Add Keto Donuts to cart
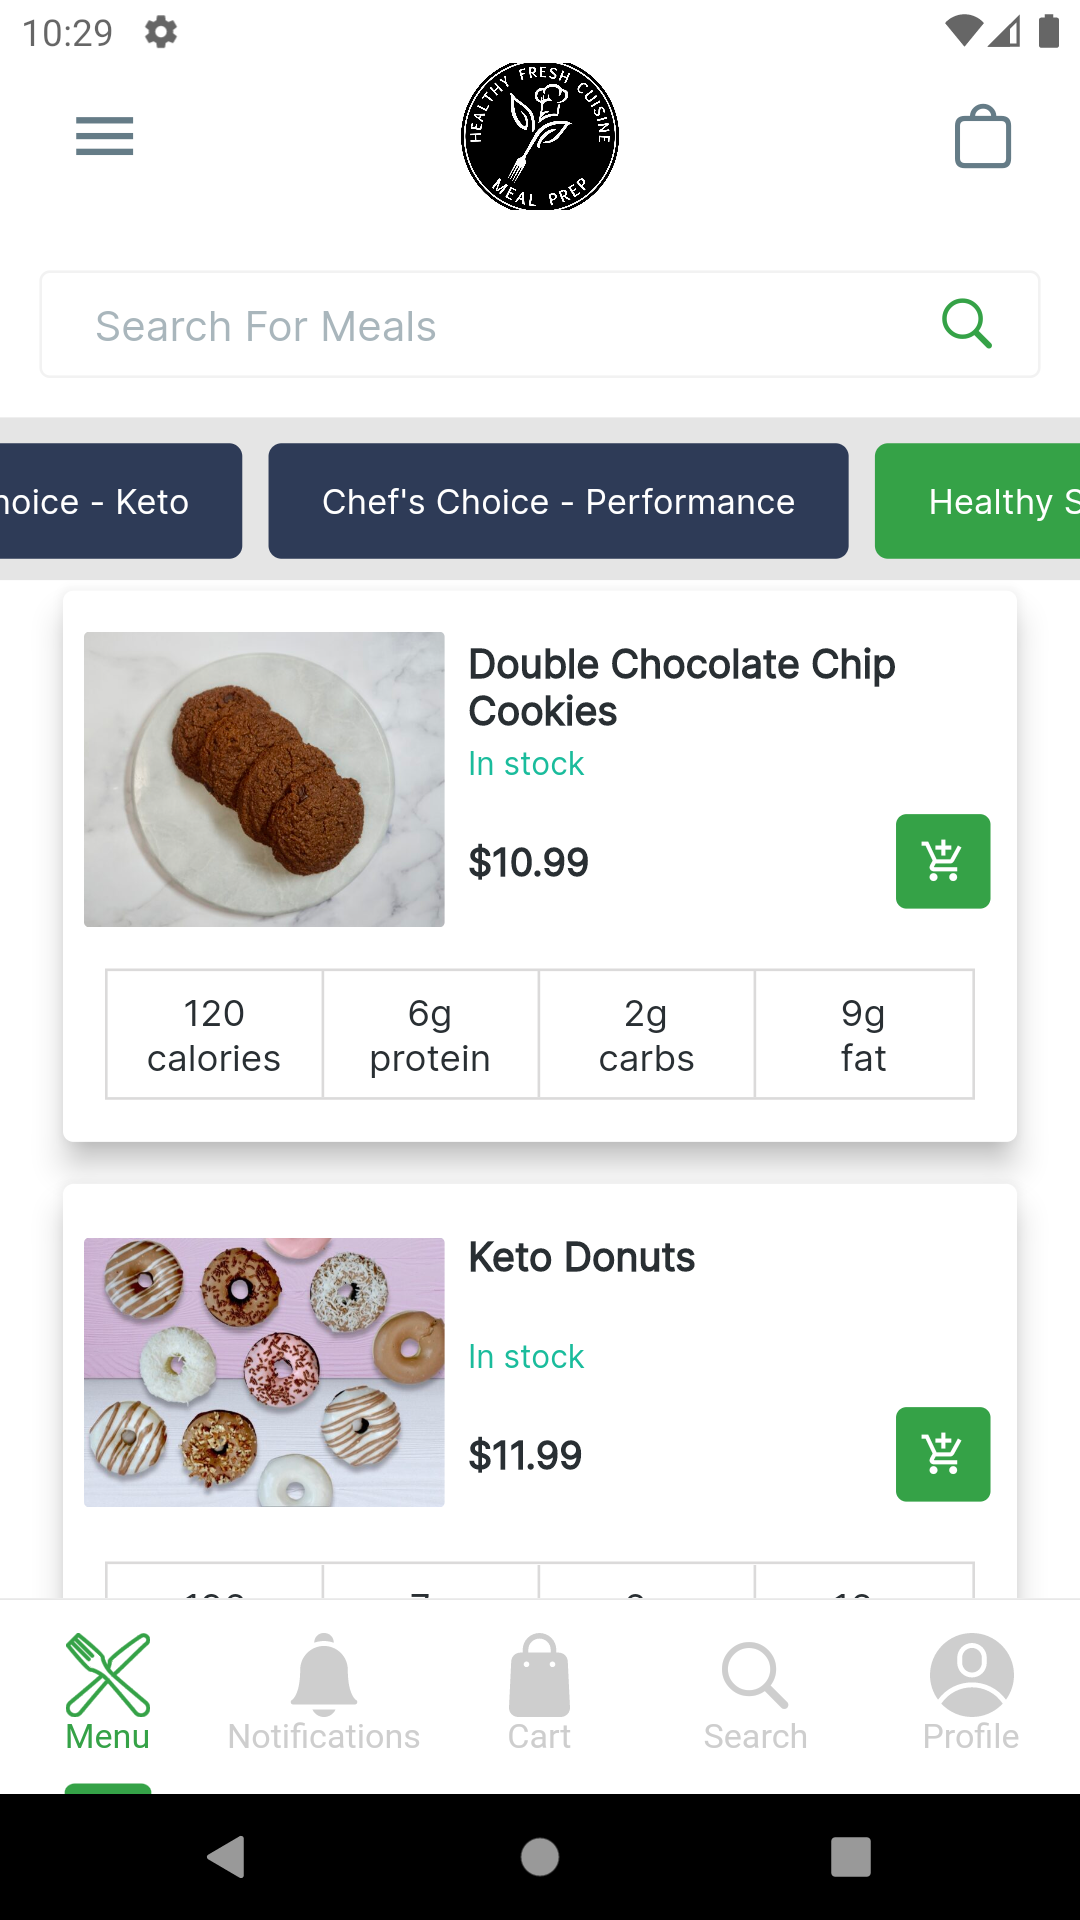Image resolution: width=1080 pixels, height=1920 pixels. [943, 1454]
